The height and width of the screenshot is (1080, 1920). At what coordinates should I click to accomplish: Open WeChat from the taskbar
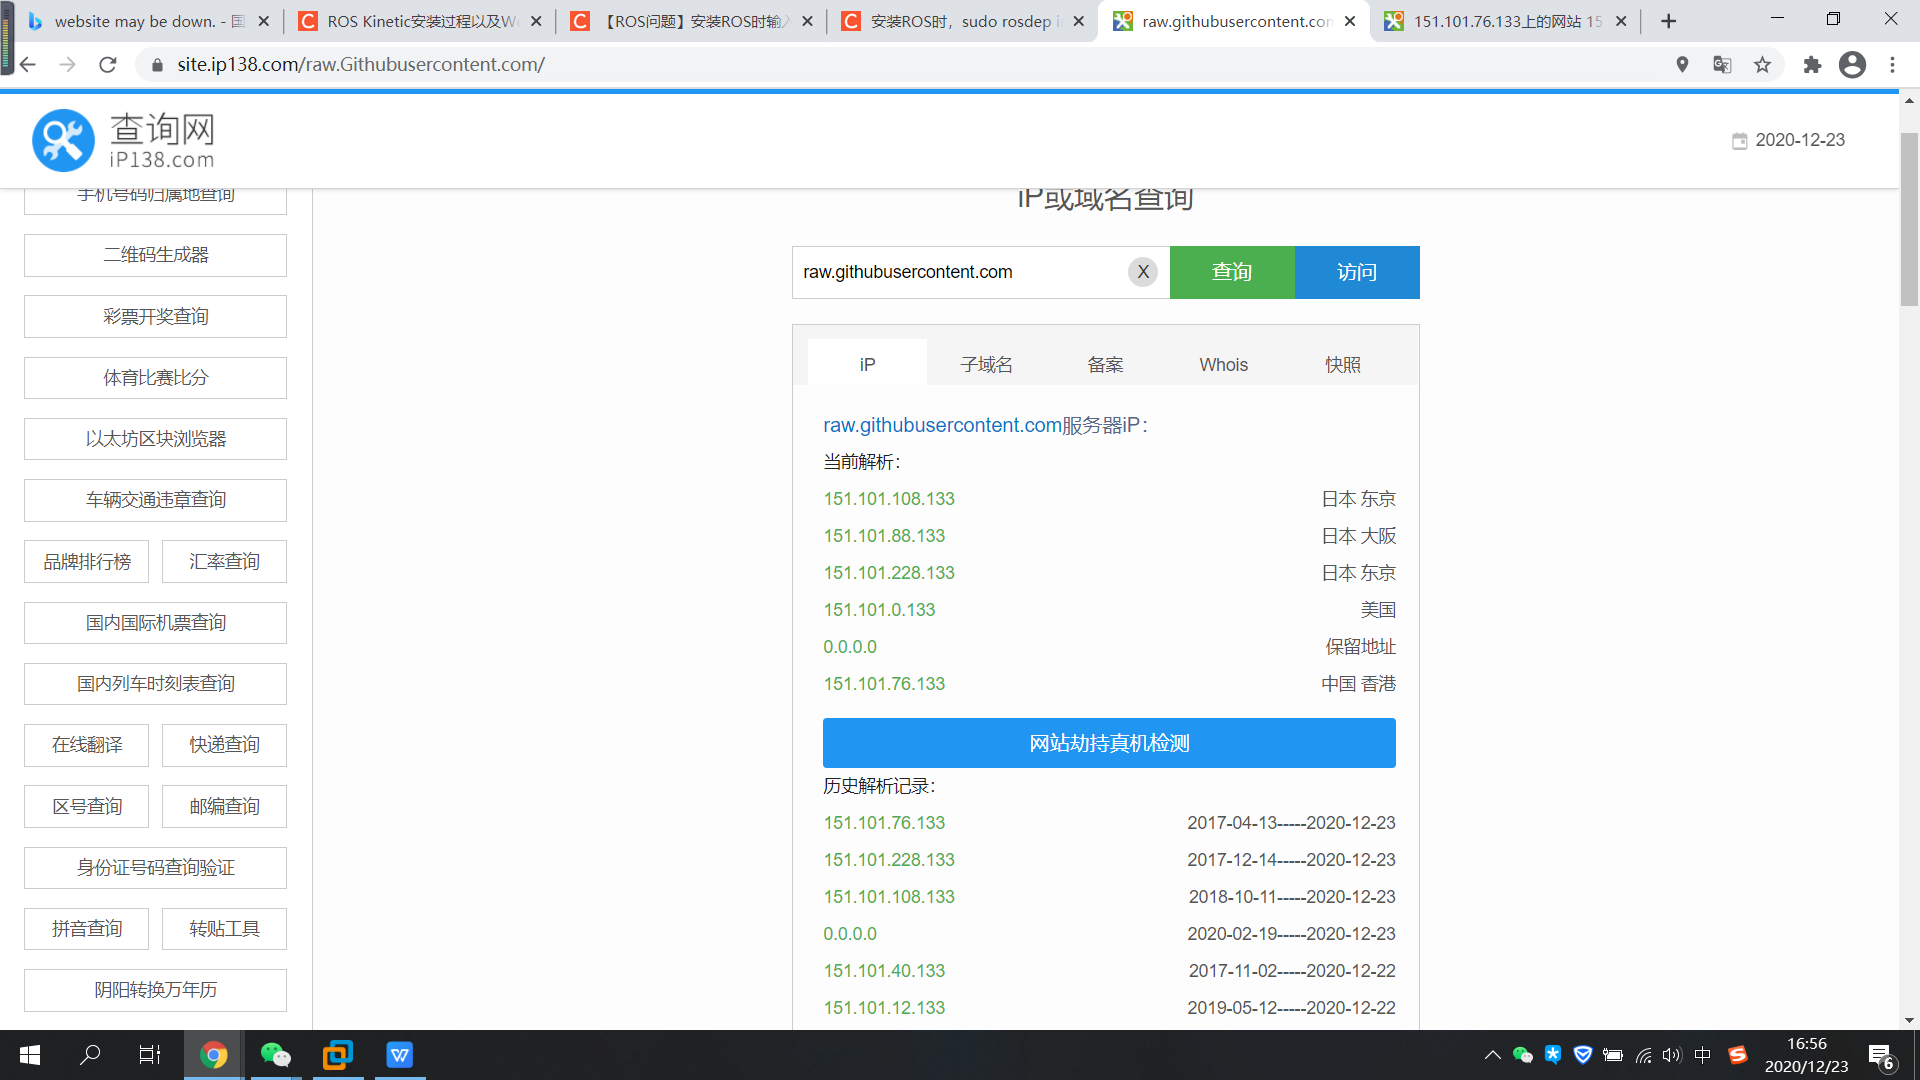(x=275, y=1055)
